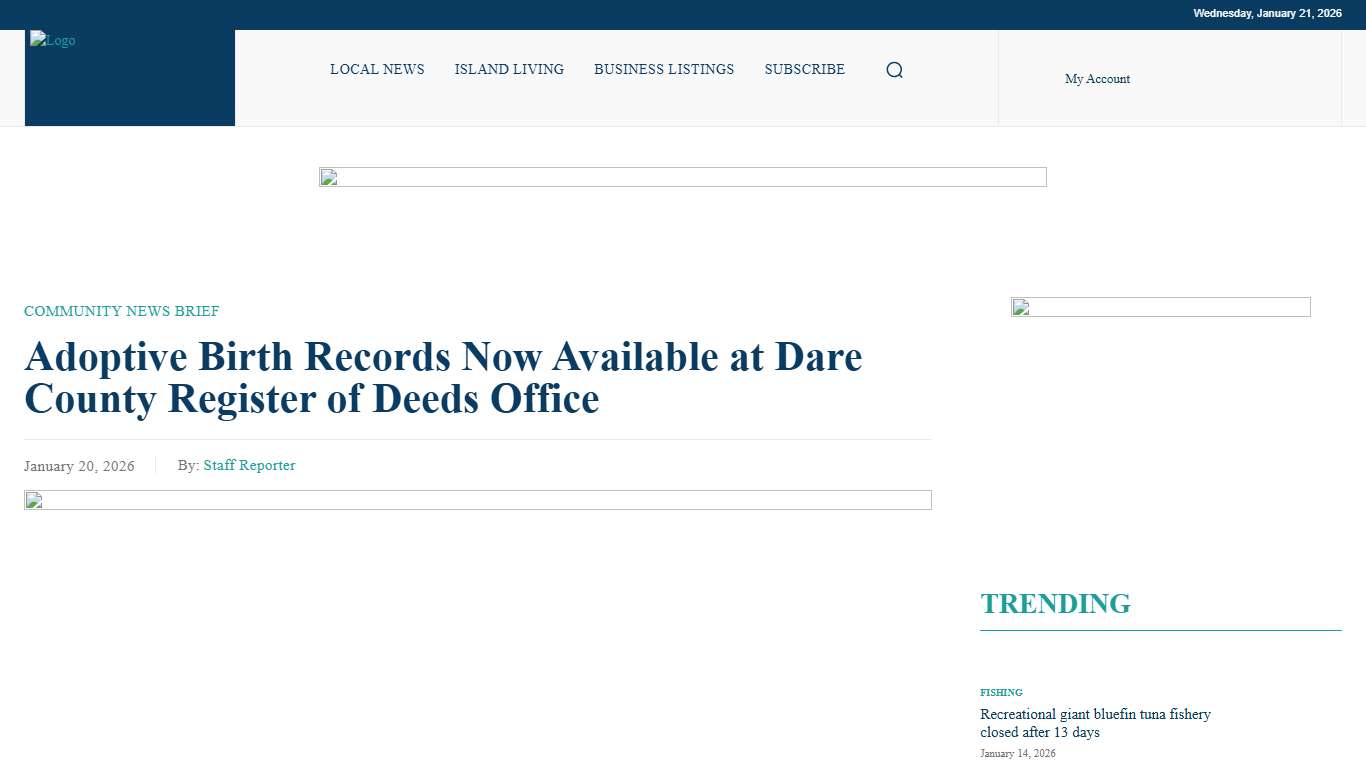
Task: Open the BUSINESS LISTINGS menu
Action: tap(664, 69)
